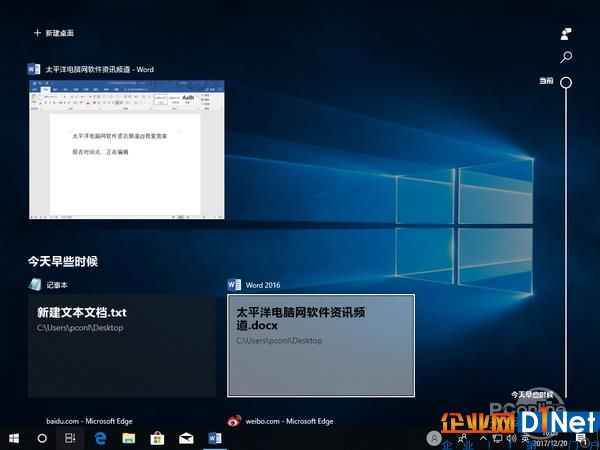Open the Word window thumbnail preview
600x450 pixels.
pyautogui.click(x=127, y=150)
